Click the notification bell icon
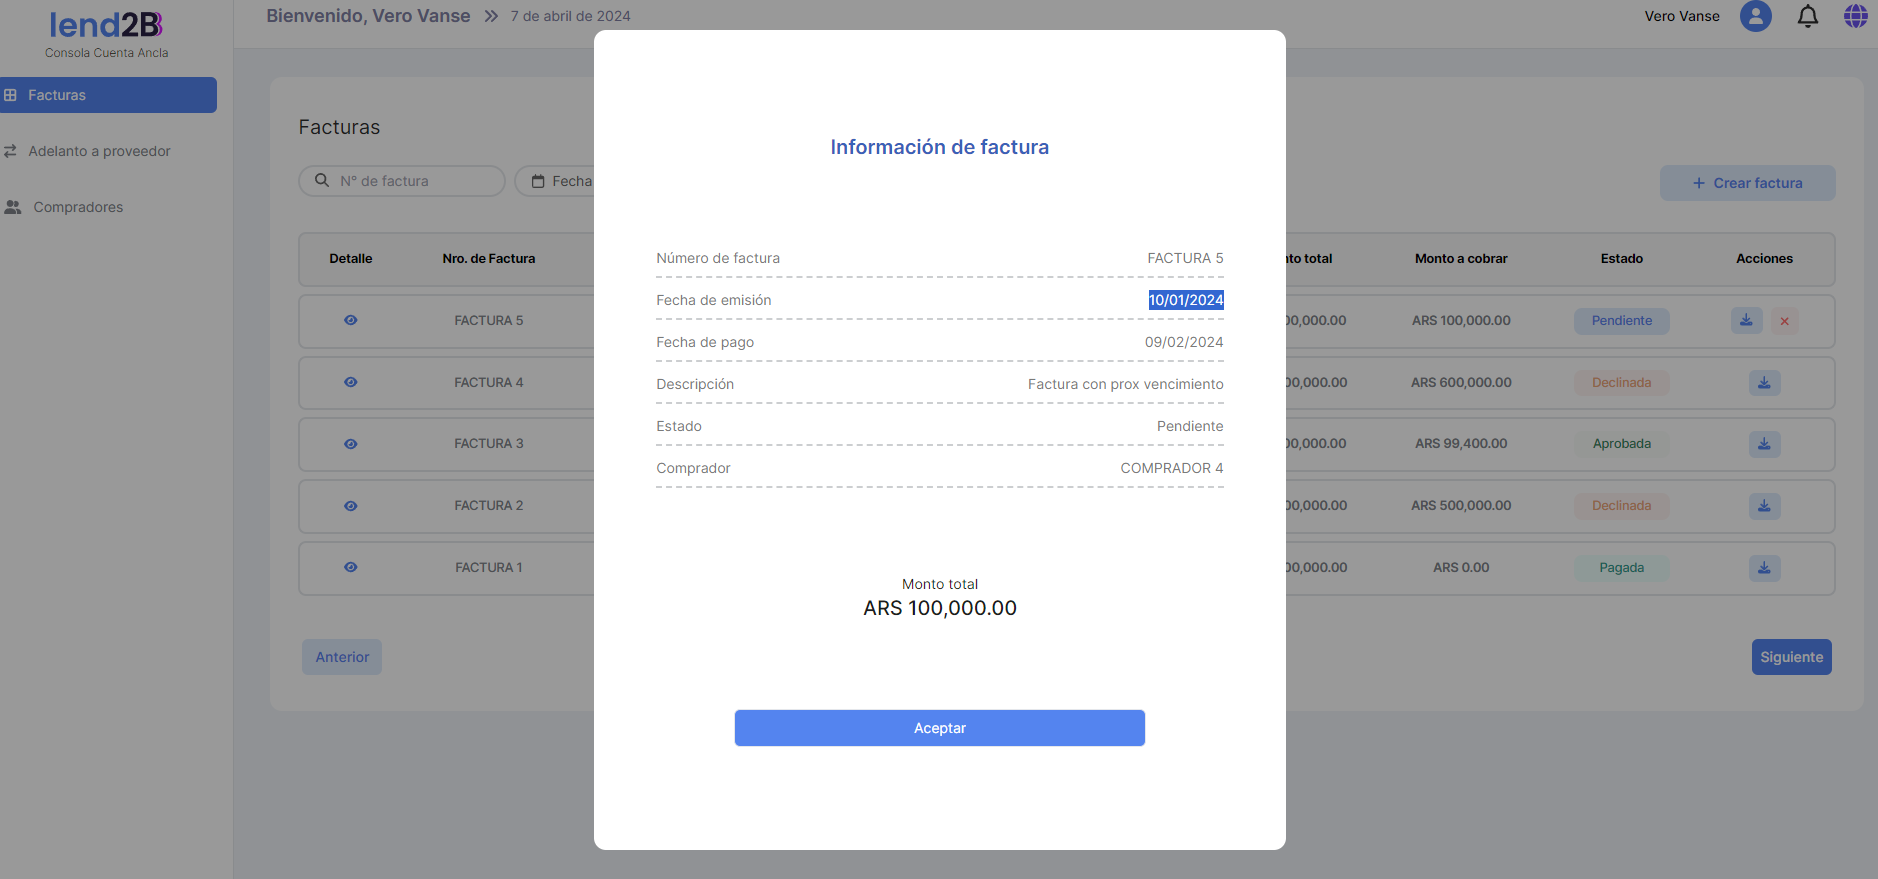The height and width of the screenshot is (879, 1878). point(1807,17)
